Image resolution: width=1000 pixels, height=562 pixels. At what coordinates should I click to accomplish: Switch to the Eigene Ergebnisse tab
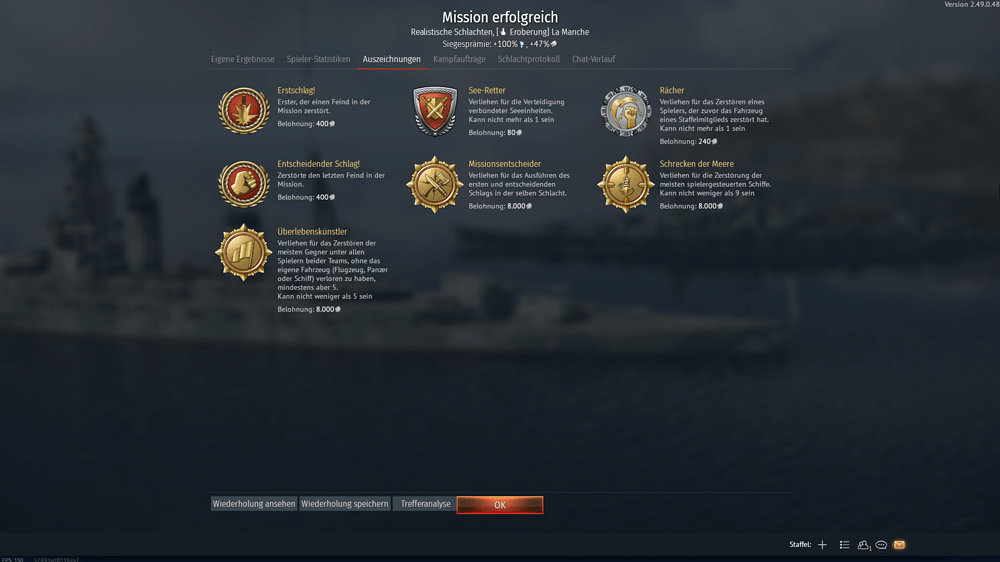click(242, 59)
